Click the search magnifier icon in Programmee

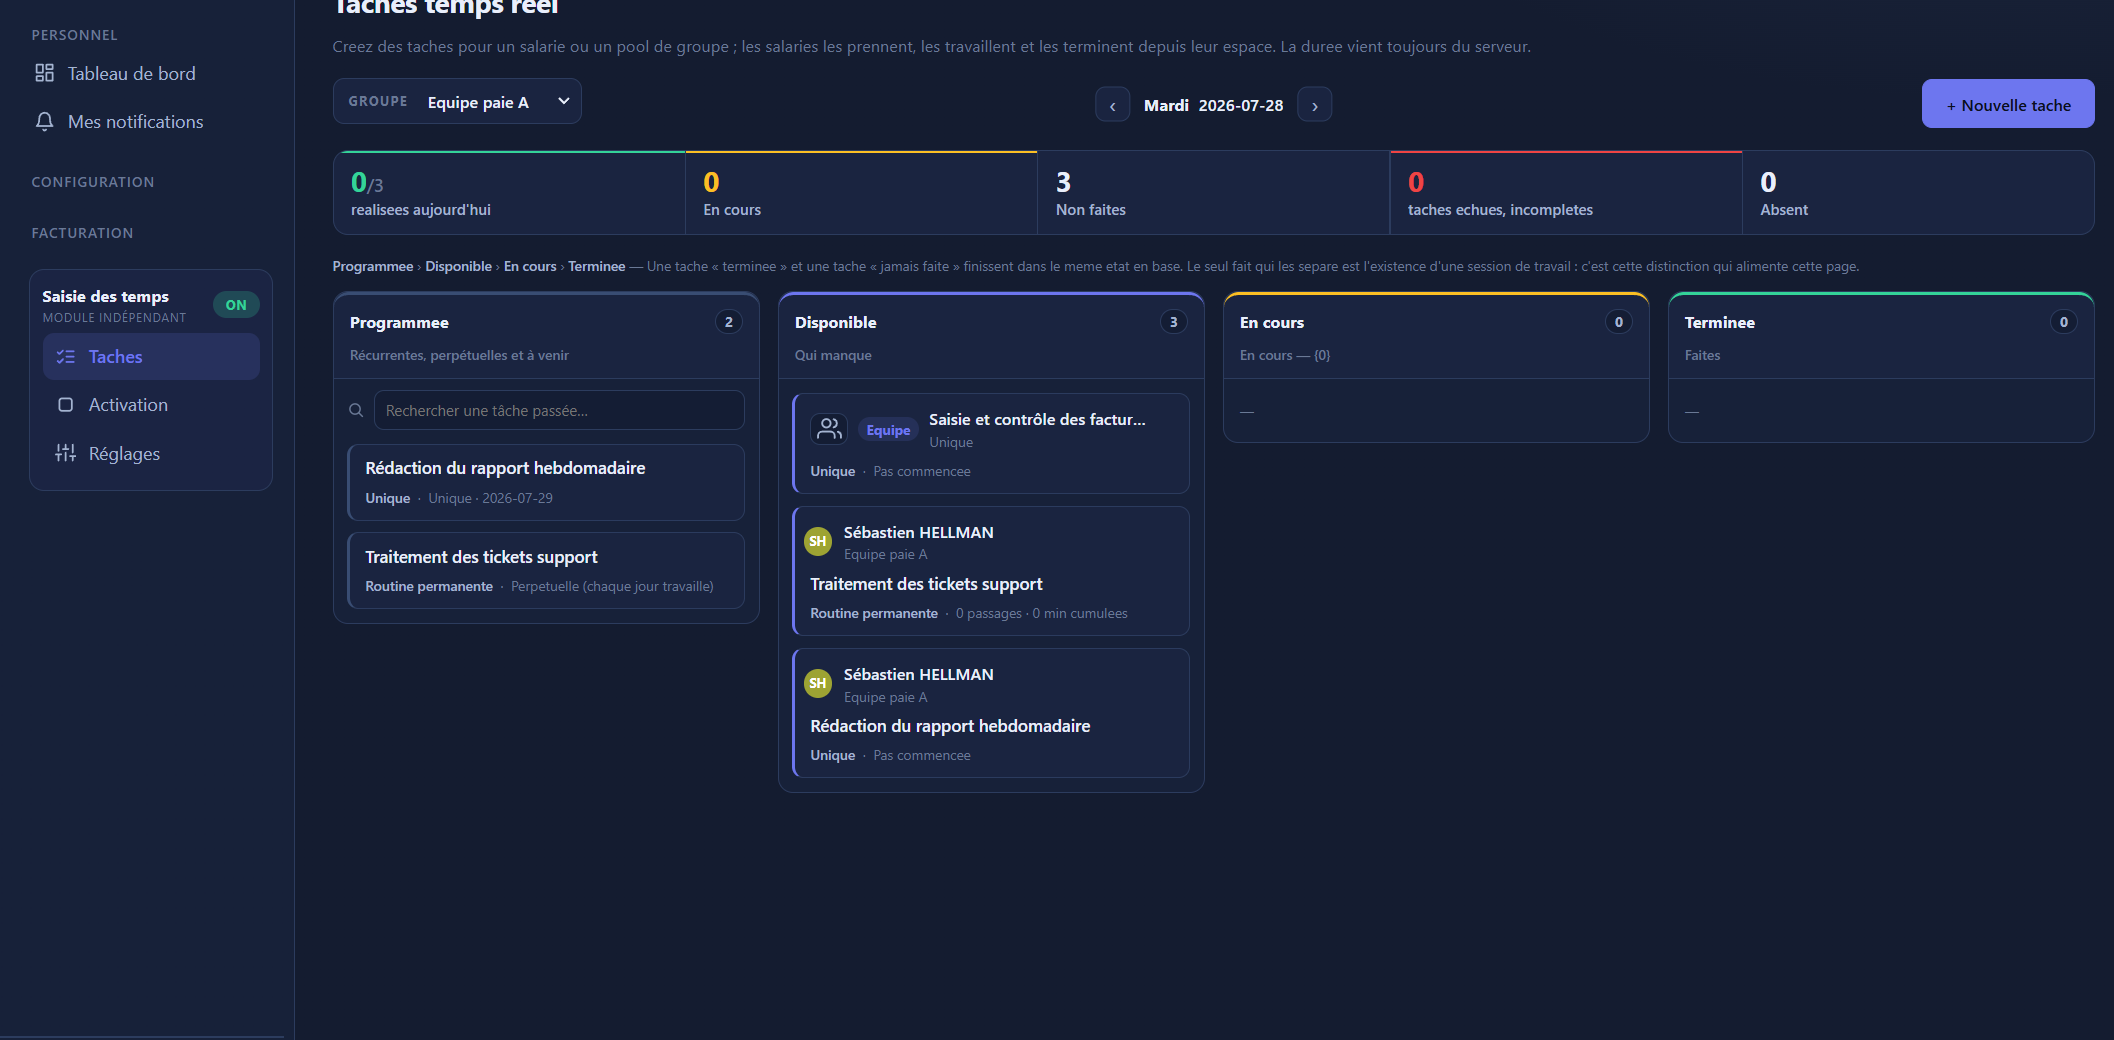pos(356,410)
